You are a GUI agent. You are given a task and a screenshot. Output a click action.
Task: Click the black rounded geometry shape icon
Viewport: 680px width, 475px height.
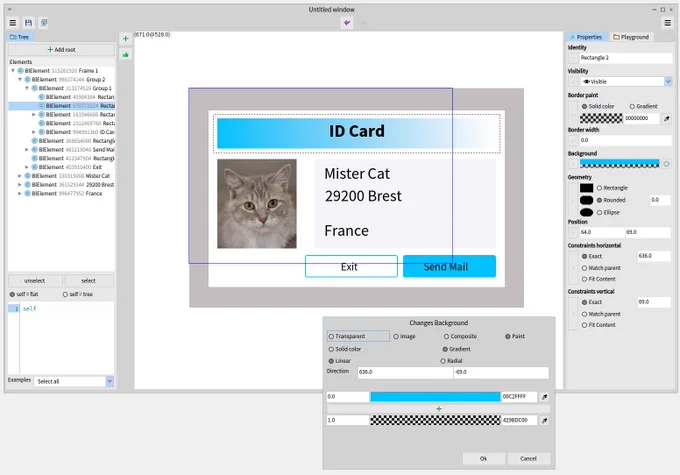tap(586, 200)
